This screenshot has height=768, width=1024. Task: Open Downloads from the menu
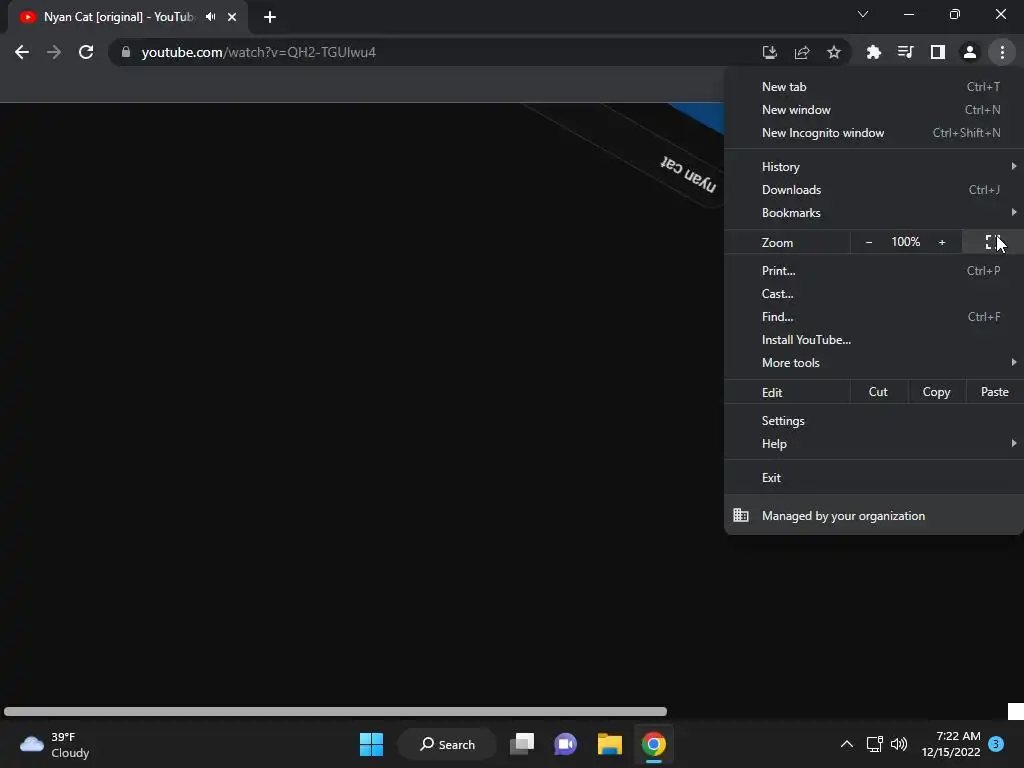click(874, 189)
